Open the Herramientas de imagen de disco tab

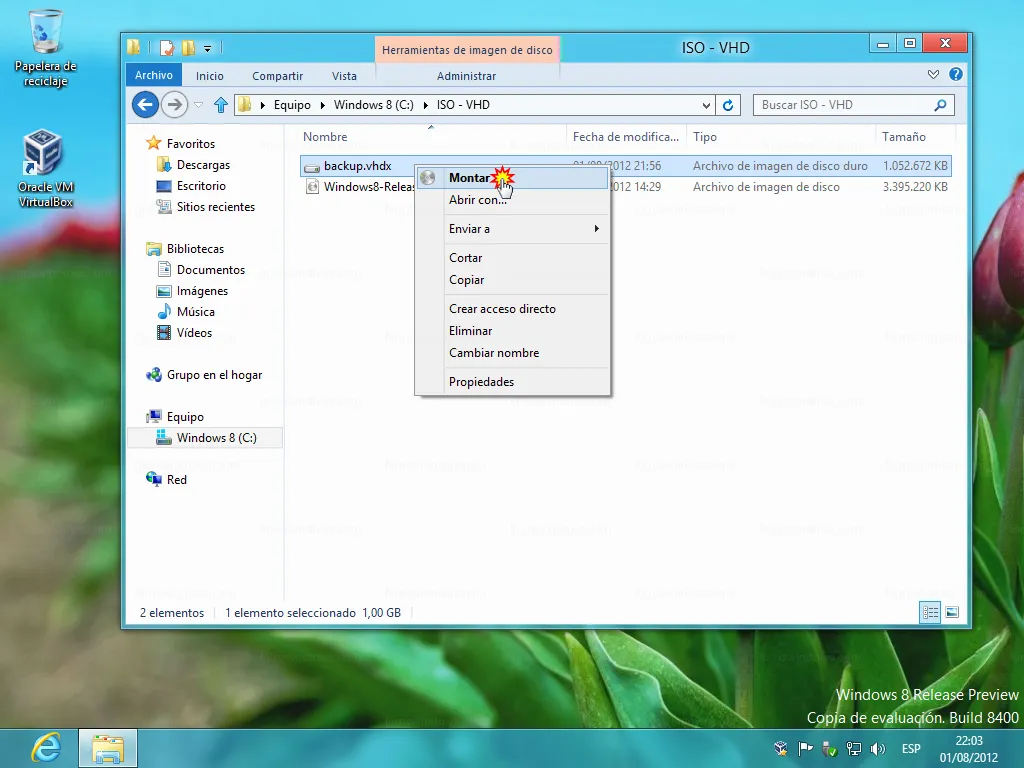pos(467,50)
